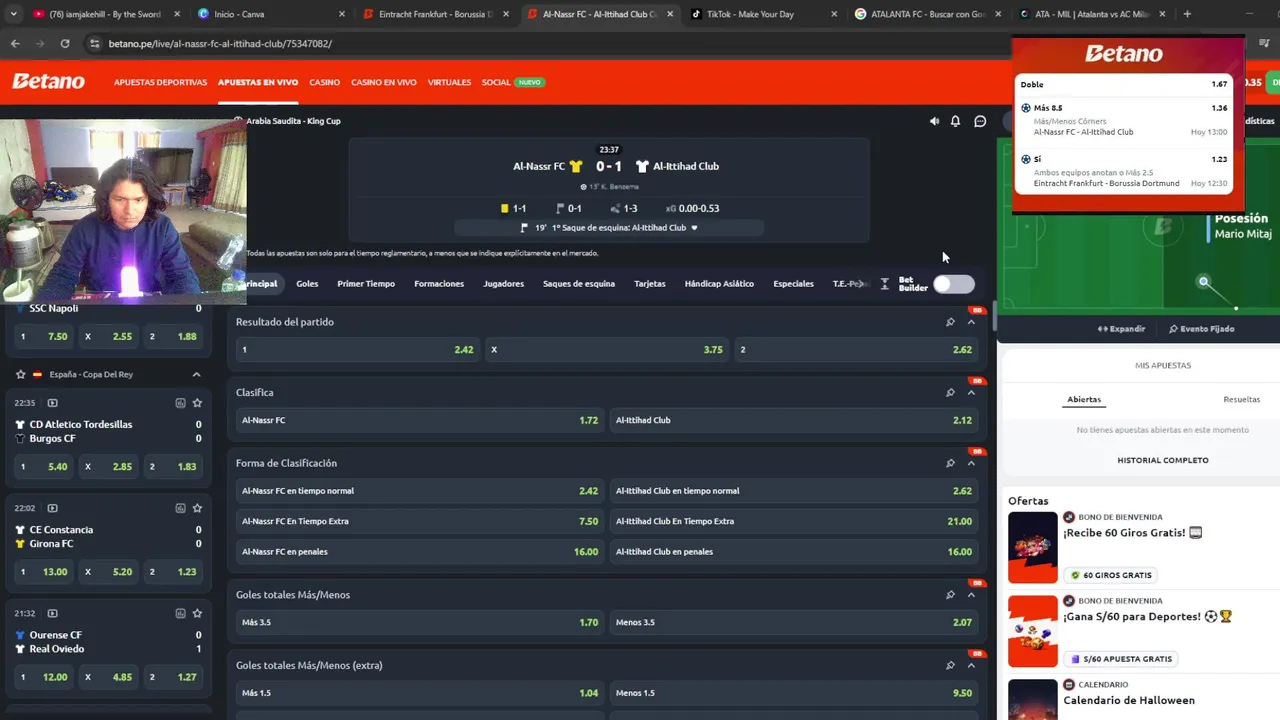The height and width of the screenshot is (720, 1280).
Task: Pin the Clasifica market
Action: coord(950,393)
